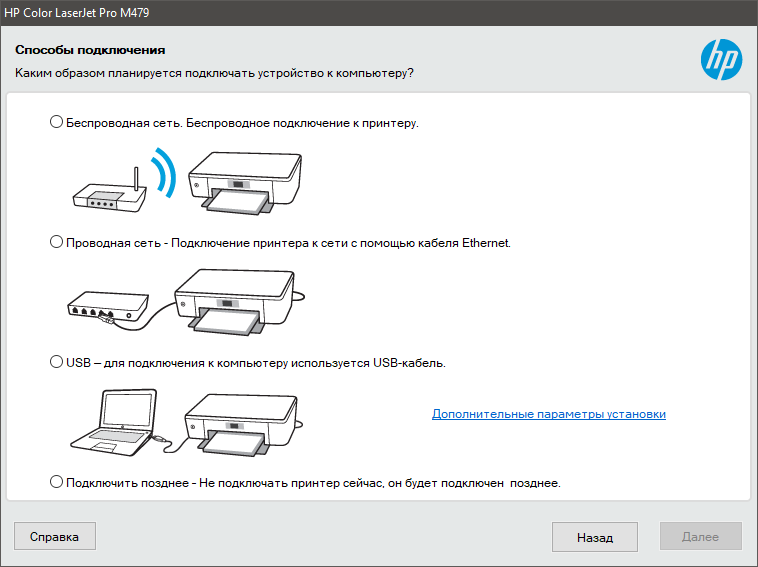This screenshot has width=758, height=567.
Task: Select the 'Подключить позднее' radio option
Action: pyautogui.click(x=57, y=482)
